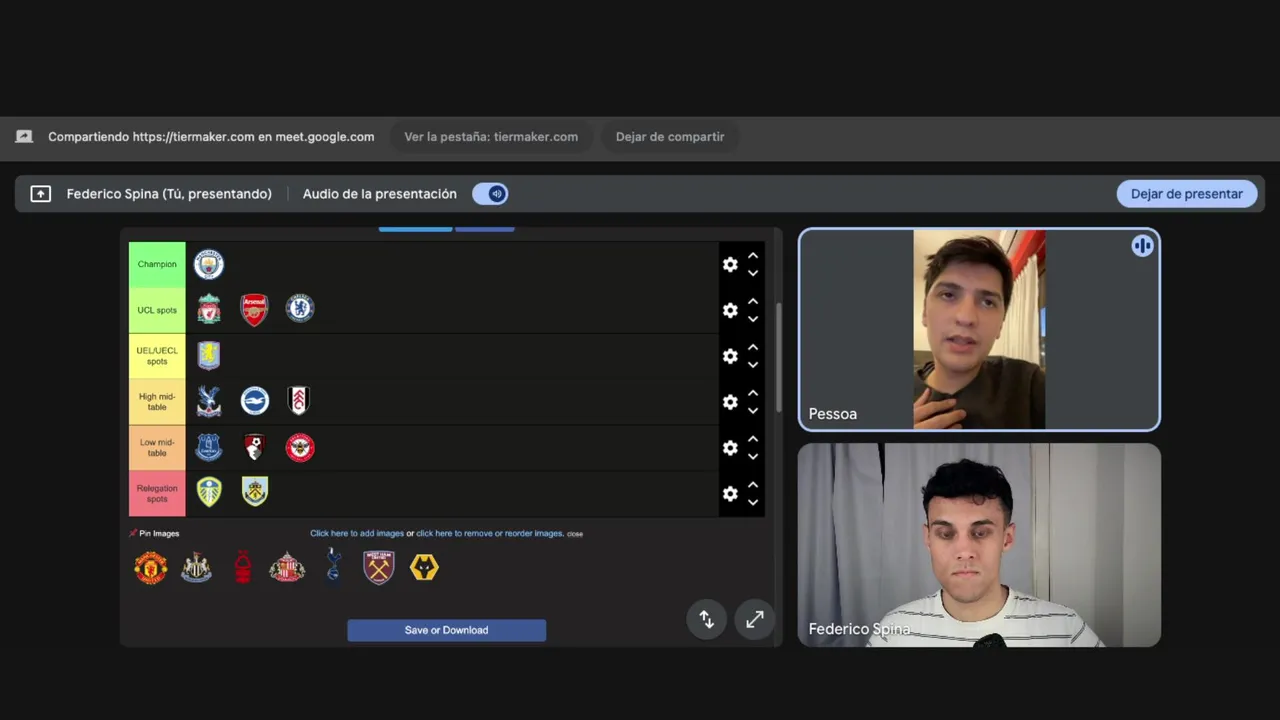1280x720 pixels.
Task: Move UEL/UECL spots tier up
Action: tap(753, 348)
